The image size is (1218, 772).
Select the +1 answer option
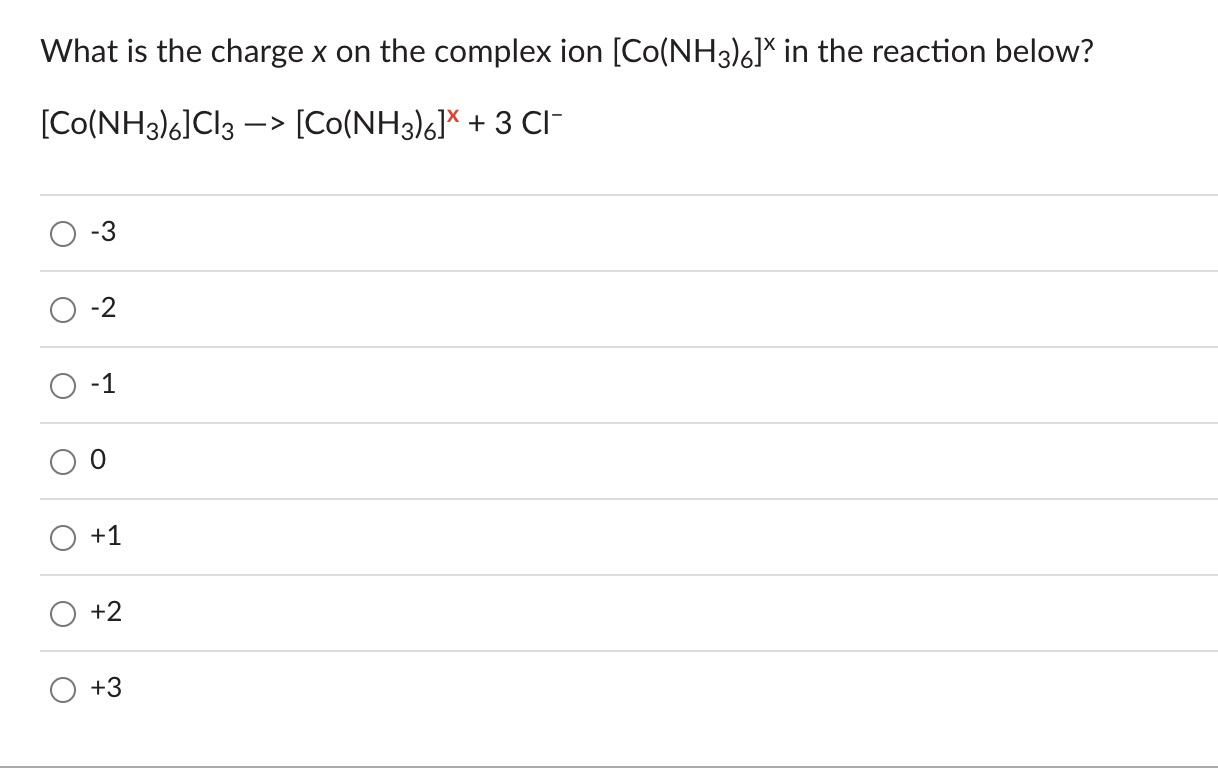[x=62, y=536]
